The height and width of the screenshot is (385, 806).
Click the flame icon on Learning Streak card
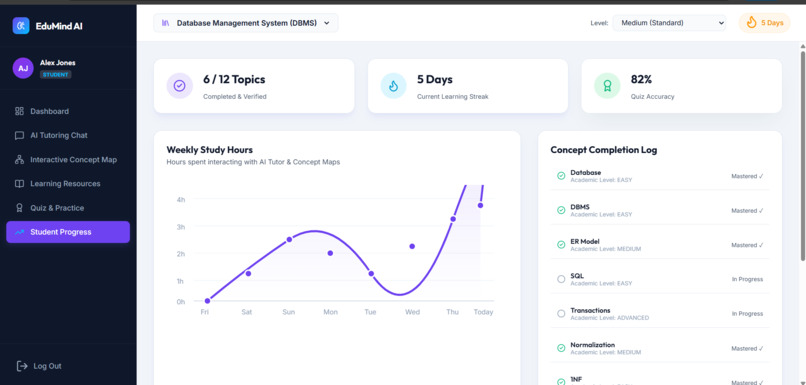coord(393,86)
